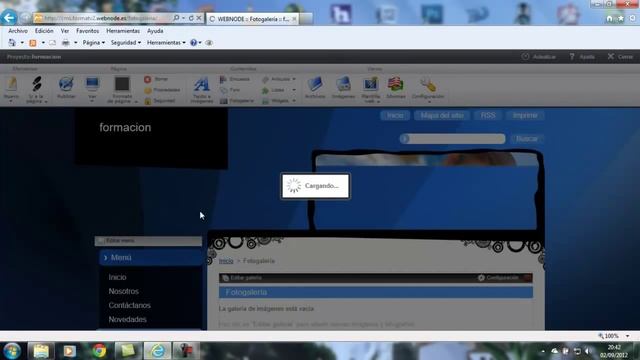Add an Encuesta poll content
Screen dimensions: 640x360
235,79
